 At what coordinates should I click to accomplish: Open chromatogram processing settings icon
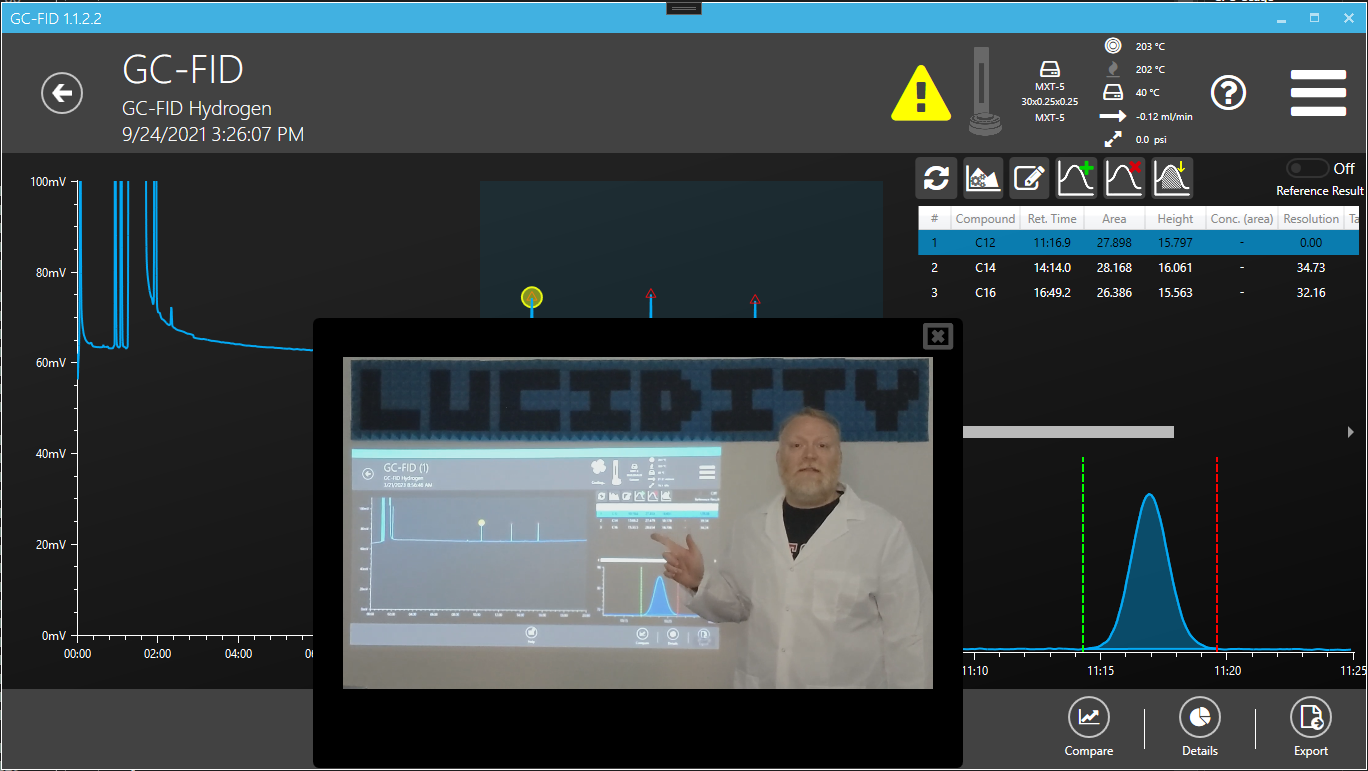click(x=982, y=179)
